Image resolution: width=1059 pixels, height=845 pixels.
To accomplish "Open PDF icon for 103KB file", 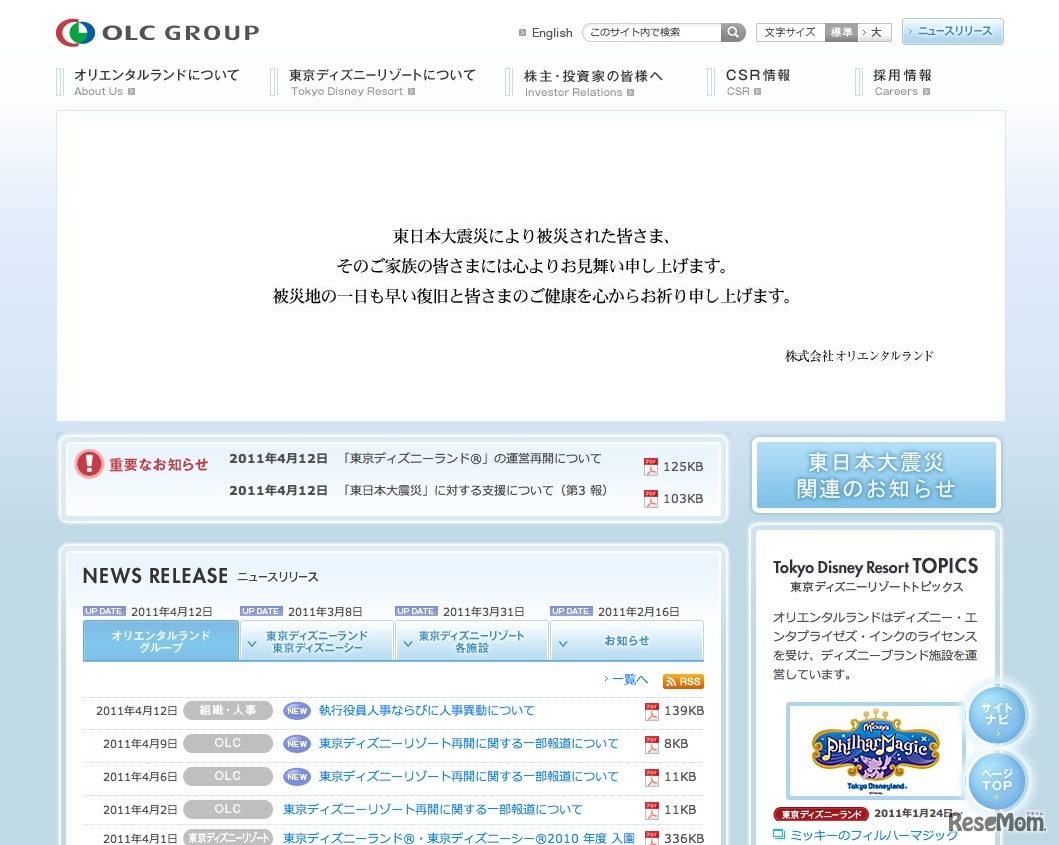I will click(650, 498).
